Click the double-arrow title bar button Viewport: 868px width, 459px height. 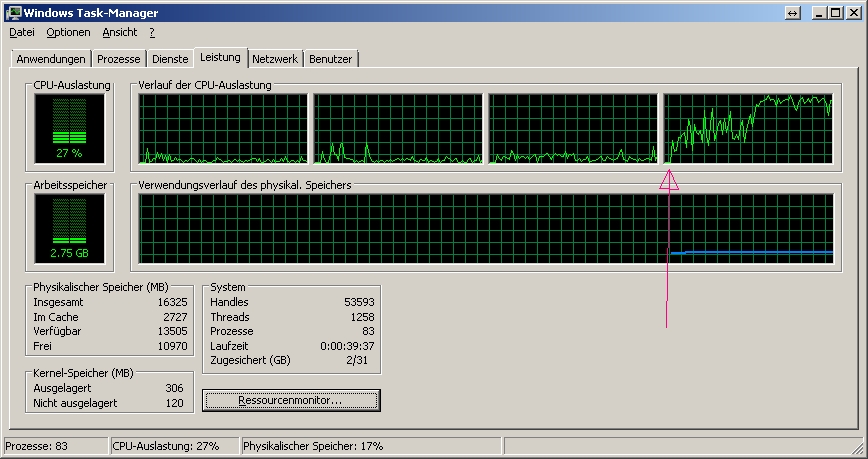click(793, 13)
